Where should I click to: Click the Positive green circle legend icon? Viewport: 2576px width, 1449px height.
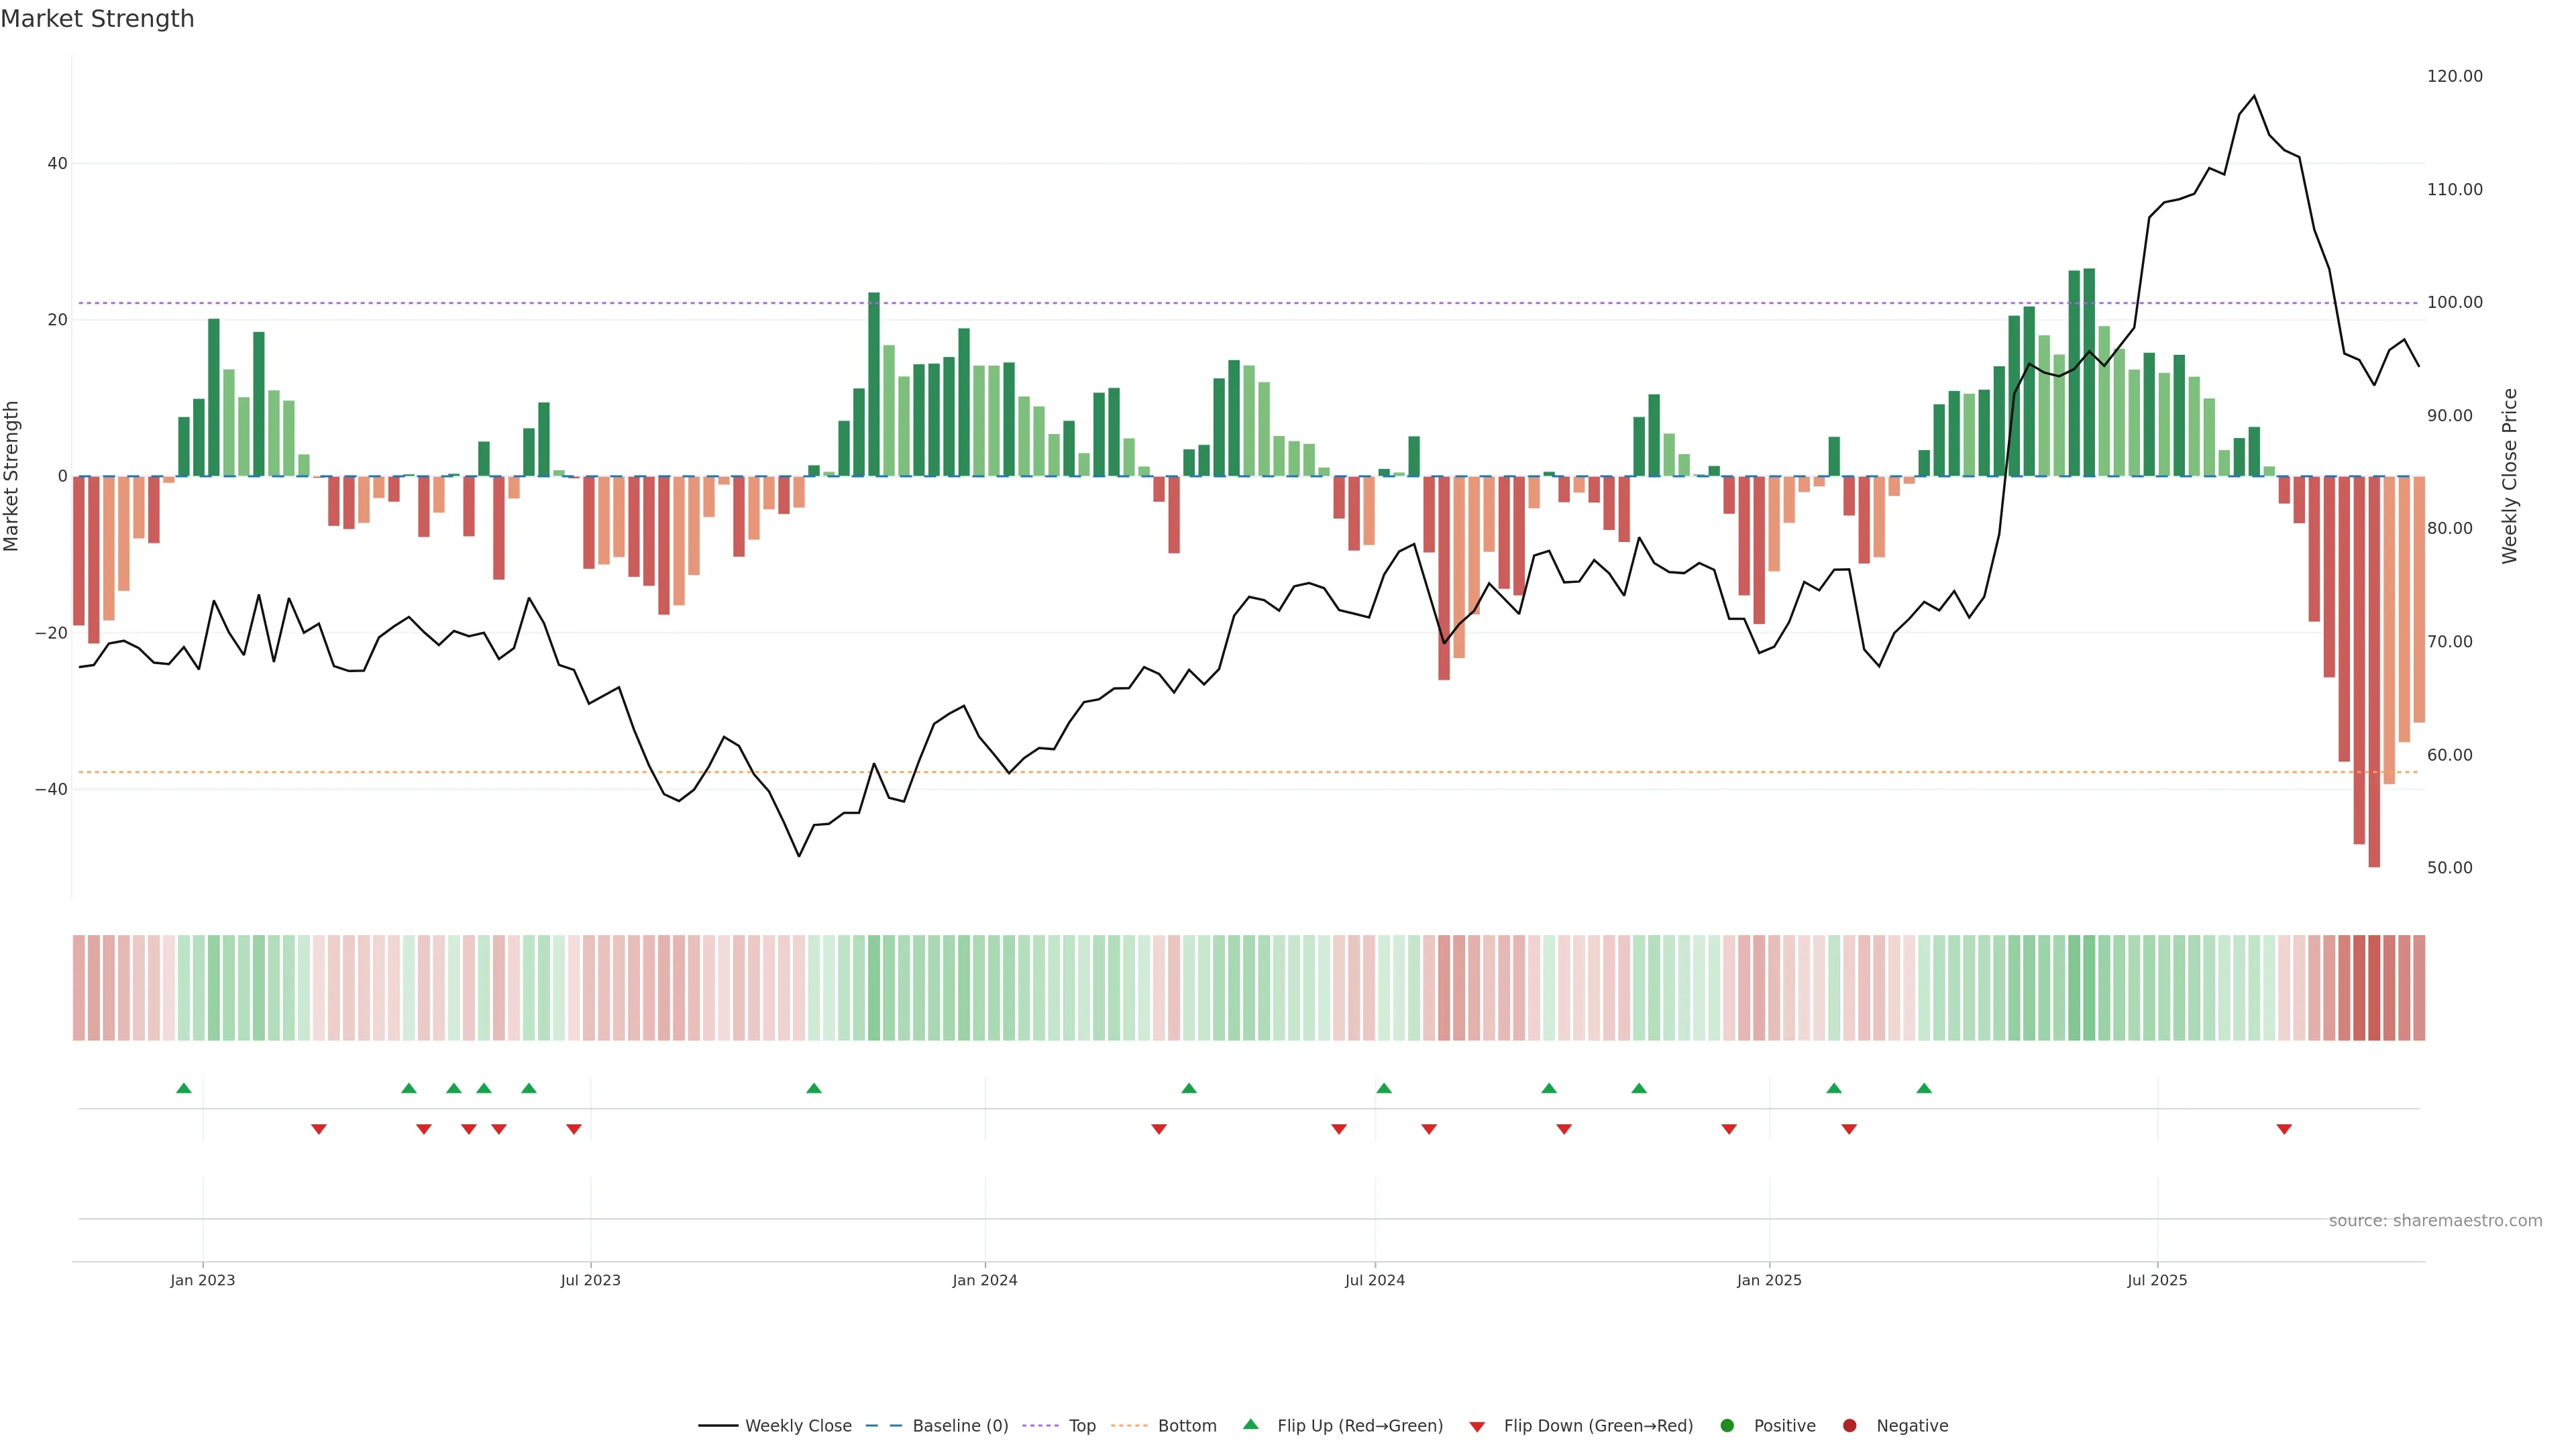1727,1426
